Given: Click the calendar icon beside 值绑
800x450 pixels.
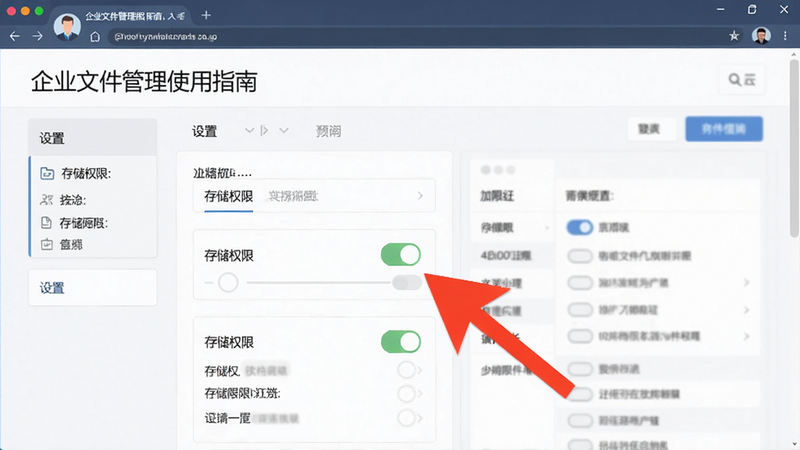Looking at the screenshot, I should [x=46, y=244].
